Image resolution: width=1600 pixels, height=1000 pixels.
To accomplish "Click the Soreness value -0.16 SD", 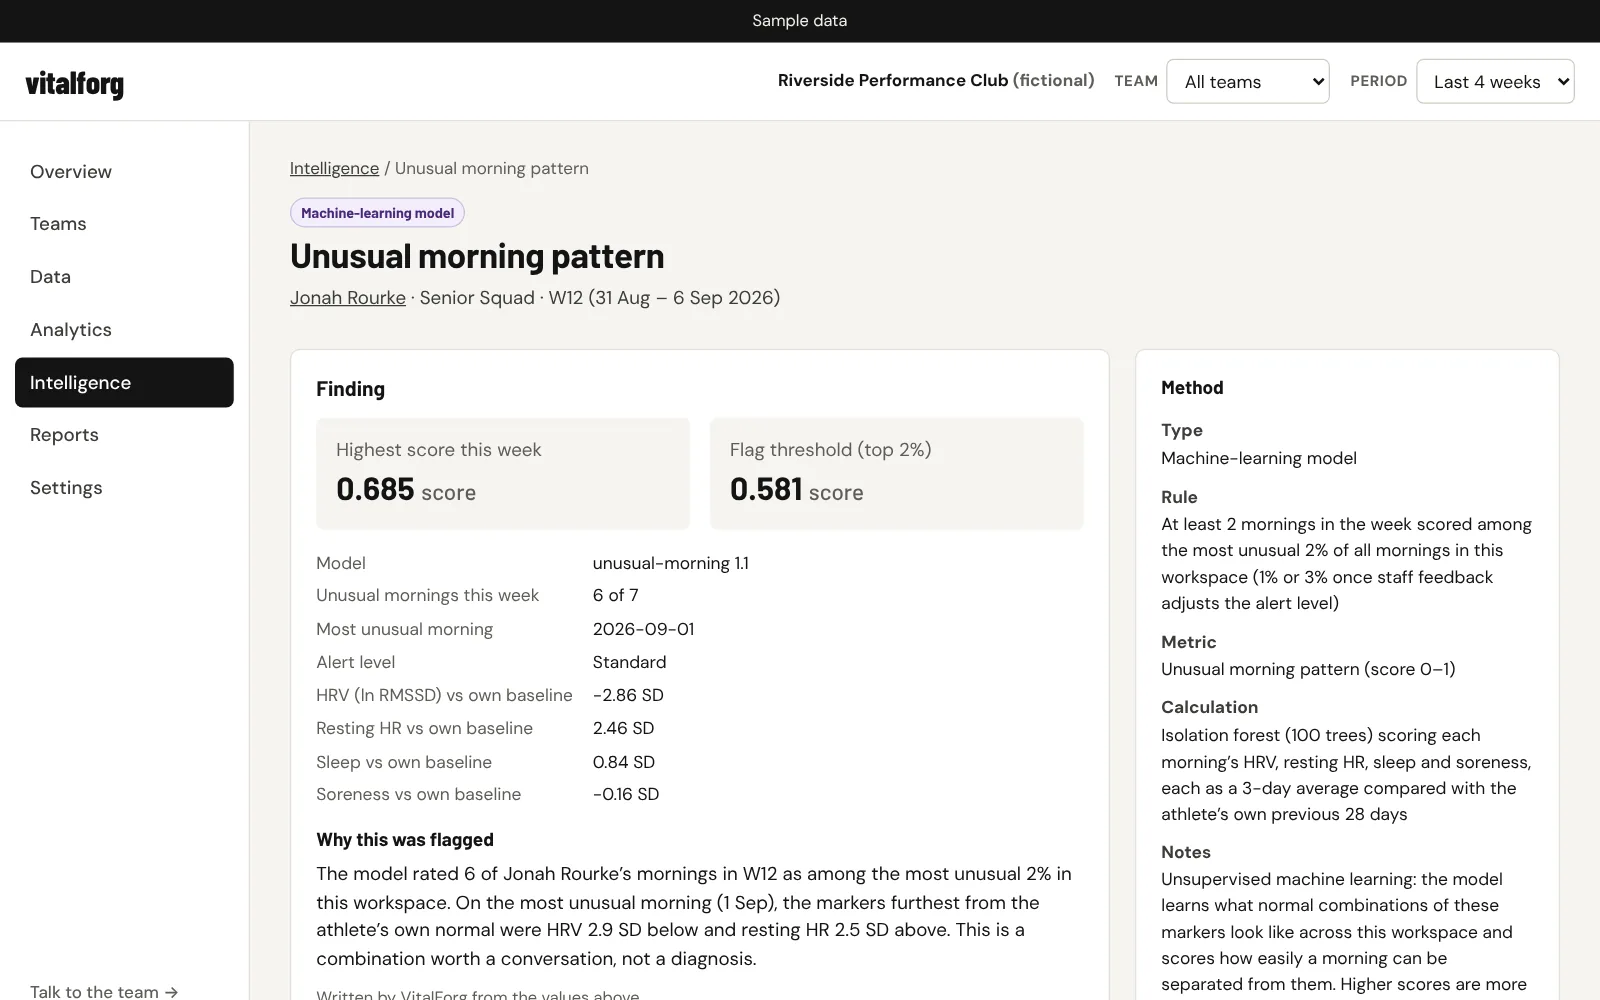I will coord(626,794).
